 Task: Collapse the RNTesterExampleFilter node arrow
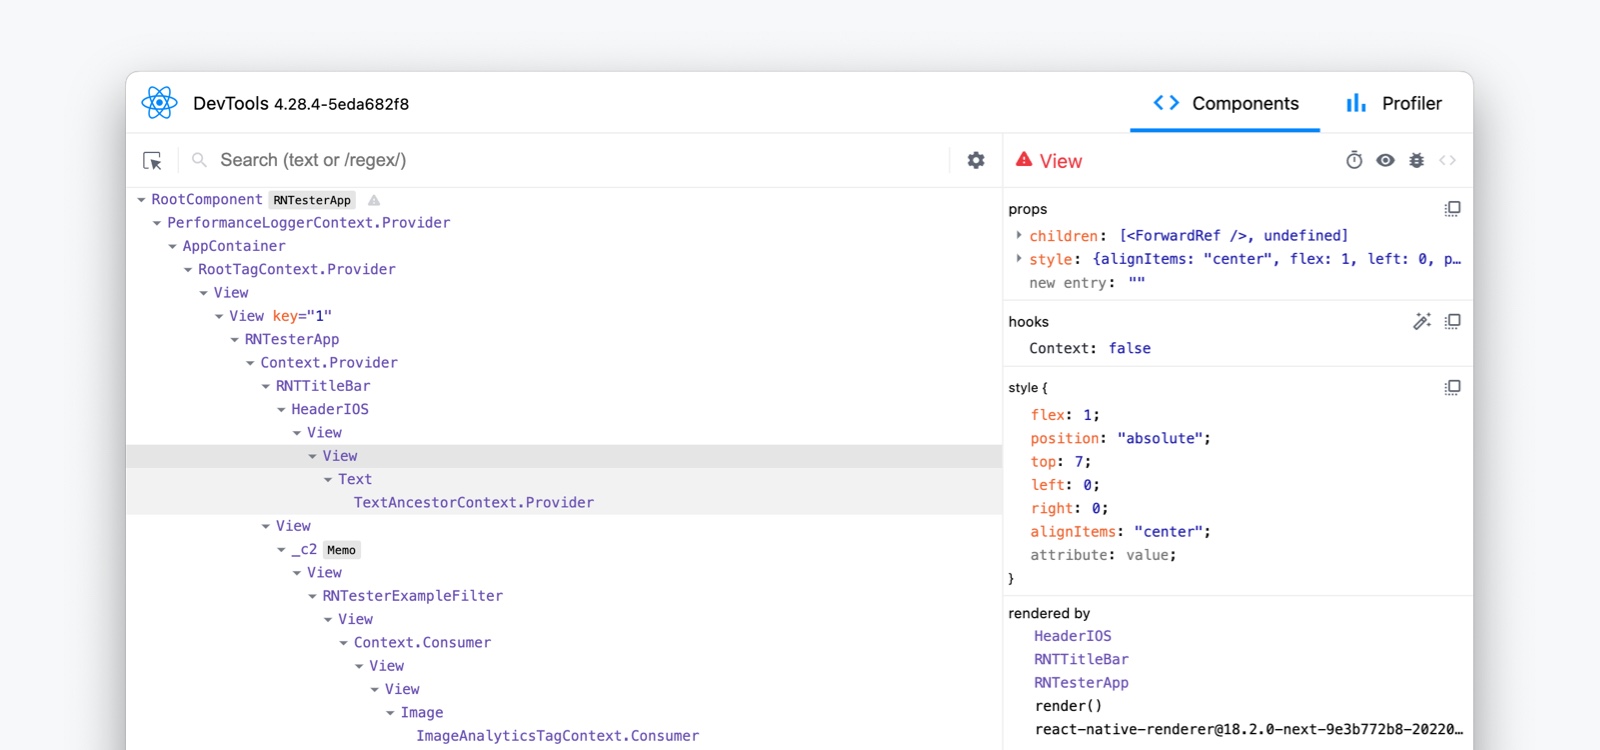click(x=313, y=596)
